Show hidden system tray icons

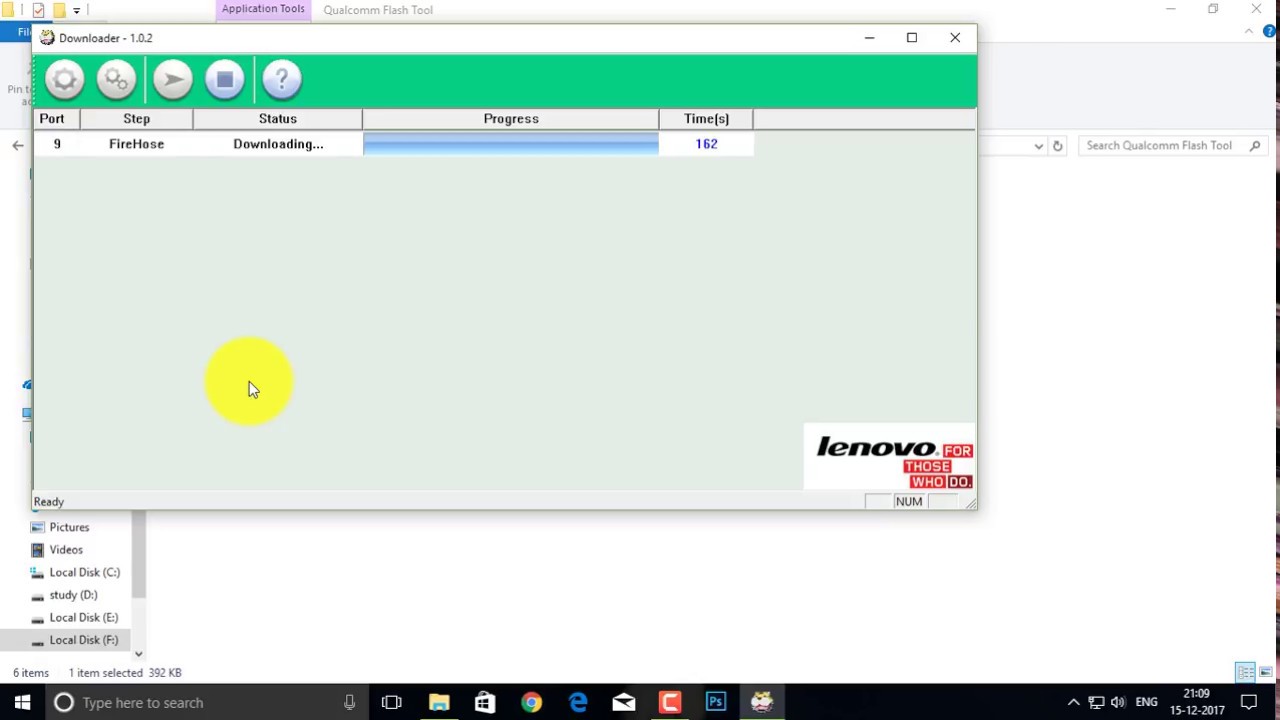1074,703
